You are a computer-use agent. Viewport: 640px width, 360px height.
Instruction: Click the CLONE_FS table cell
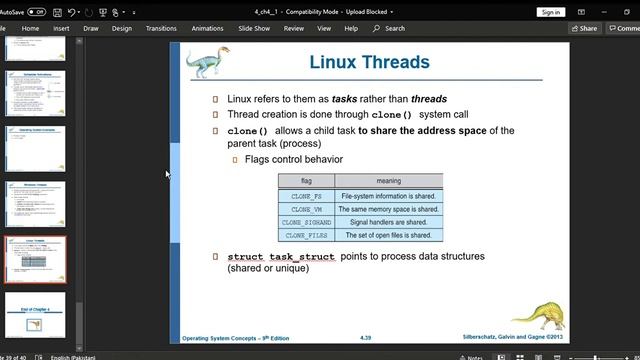click(x=307, y=196)
